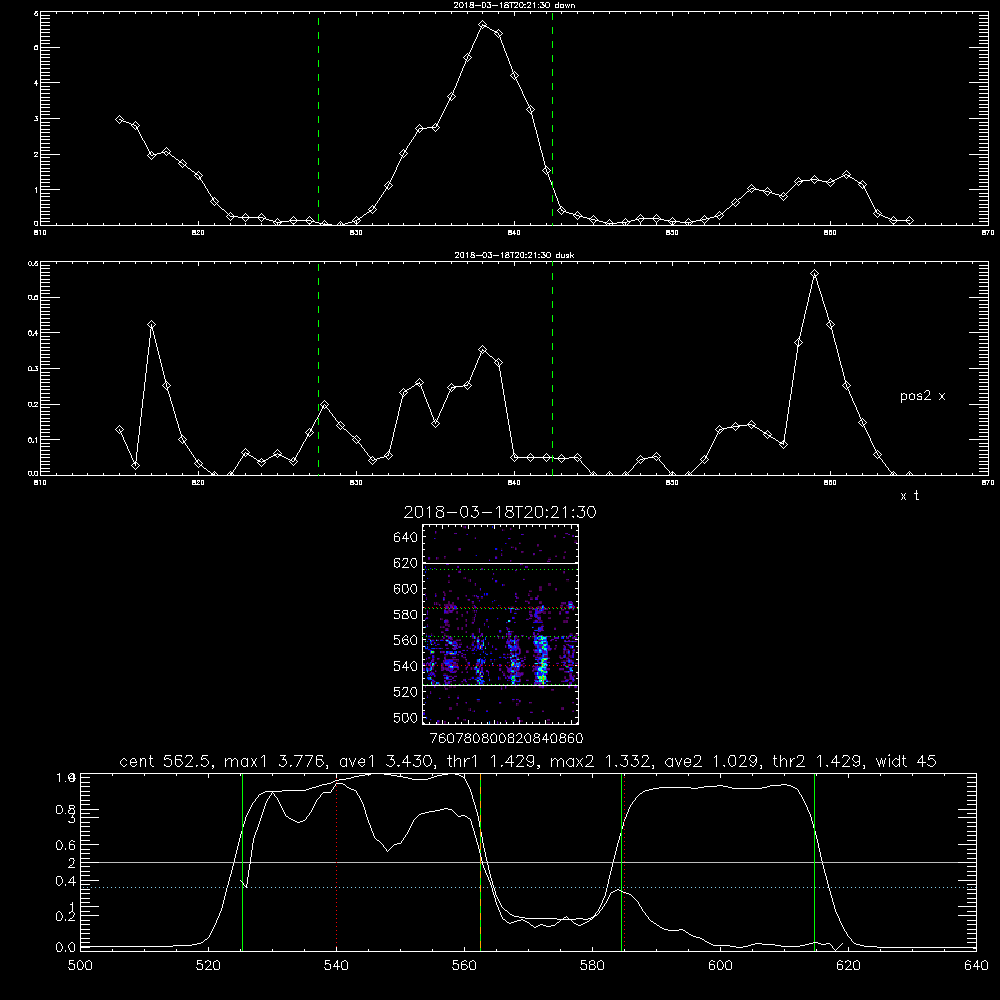
Task: Click '620' on bottom plot x-axis
Action: pos(848,966)
